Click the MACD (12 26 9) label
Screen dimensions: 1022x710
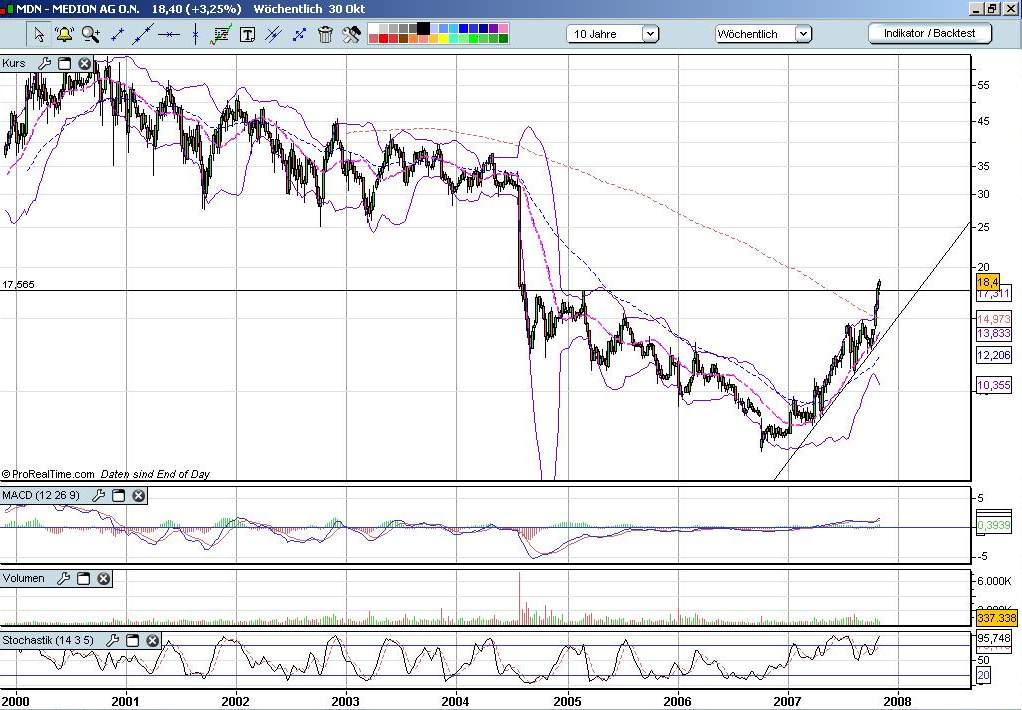coord(41,496)
